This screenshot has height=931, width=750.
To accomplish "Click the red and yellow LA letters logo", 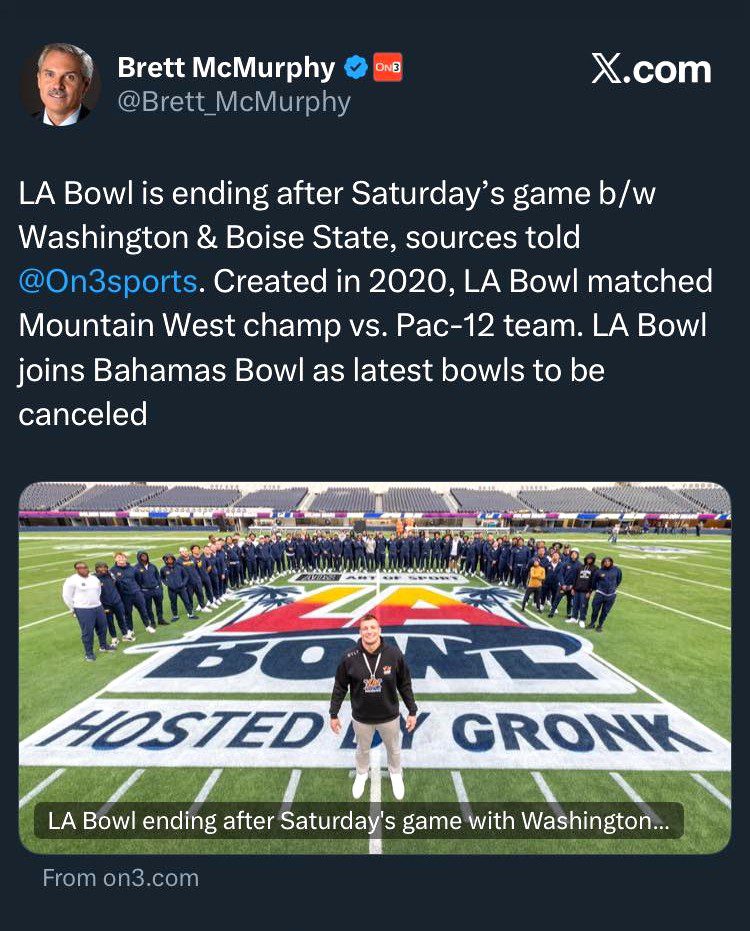I will [x=374, y=610].
